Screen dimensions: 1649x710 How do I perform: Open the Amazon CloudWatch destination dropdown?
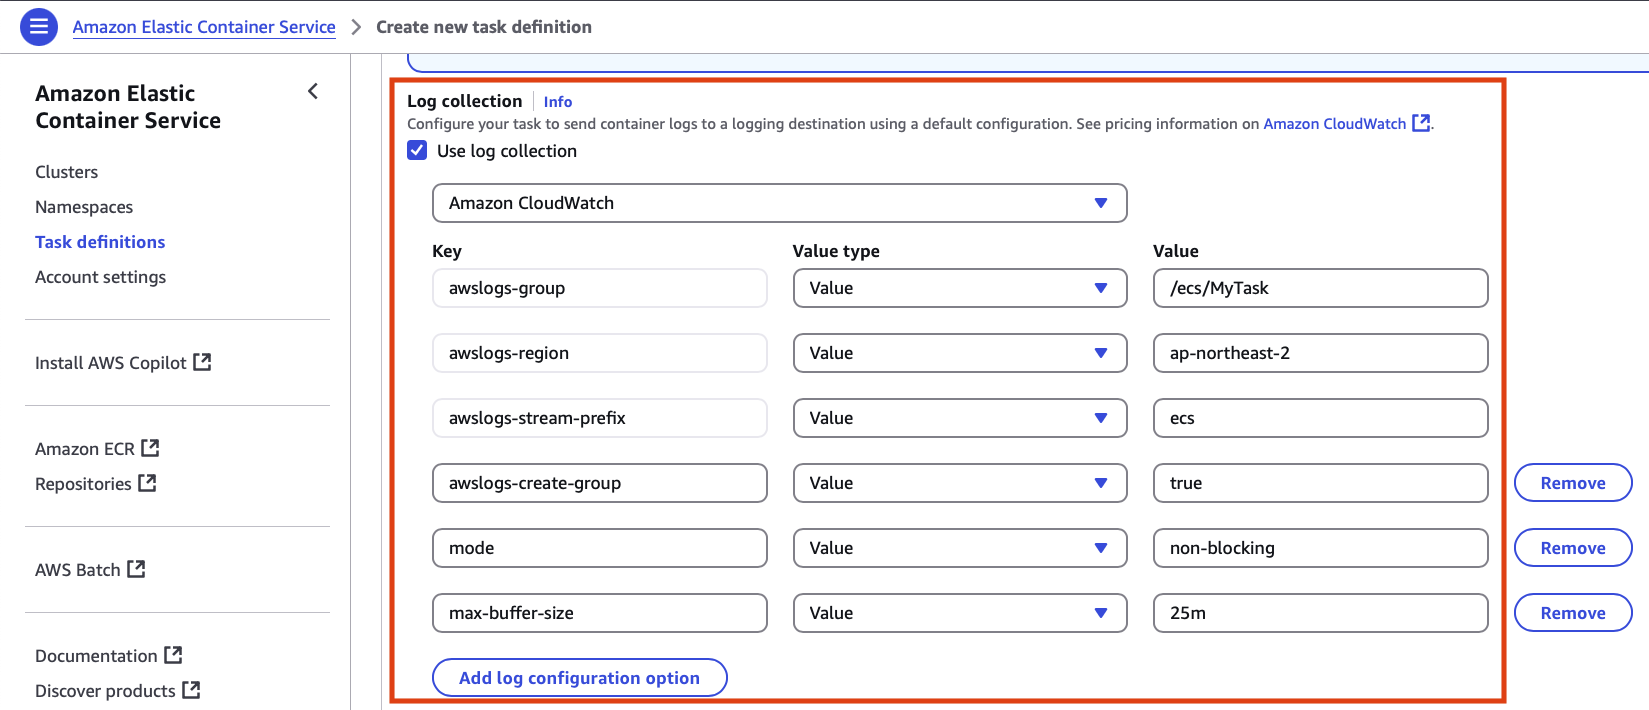(x=780, y=203)
